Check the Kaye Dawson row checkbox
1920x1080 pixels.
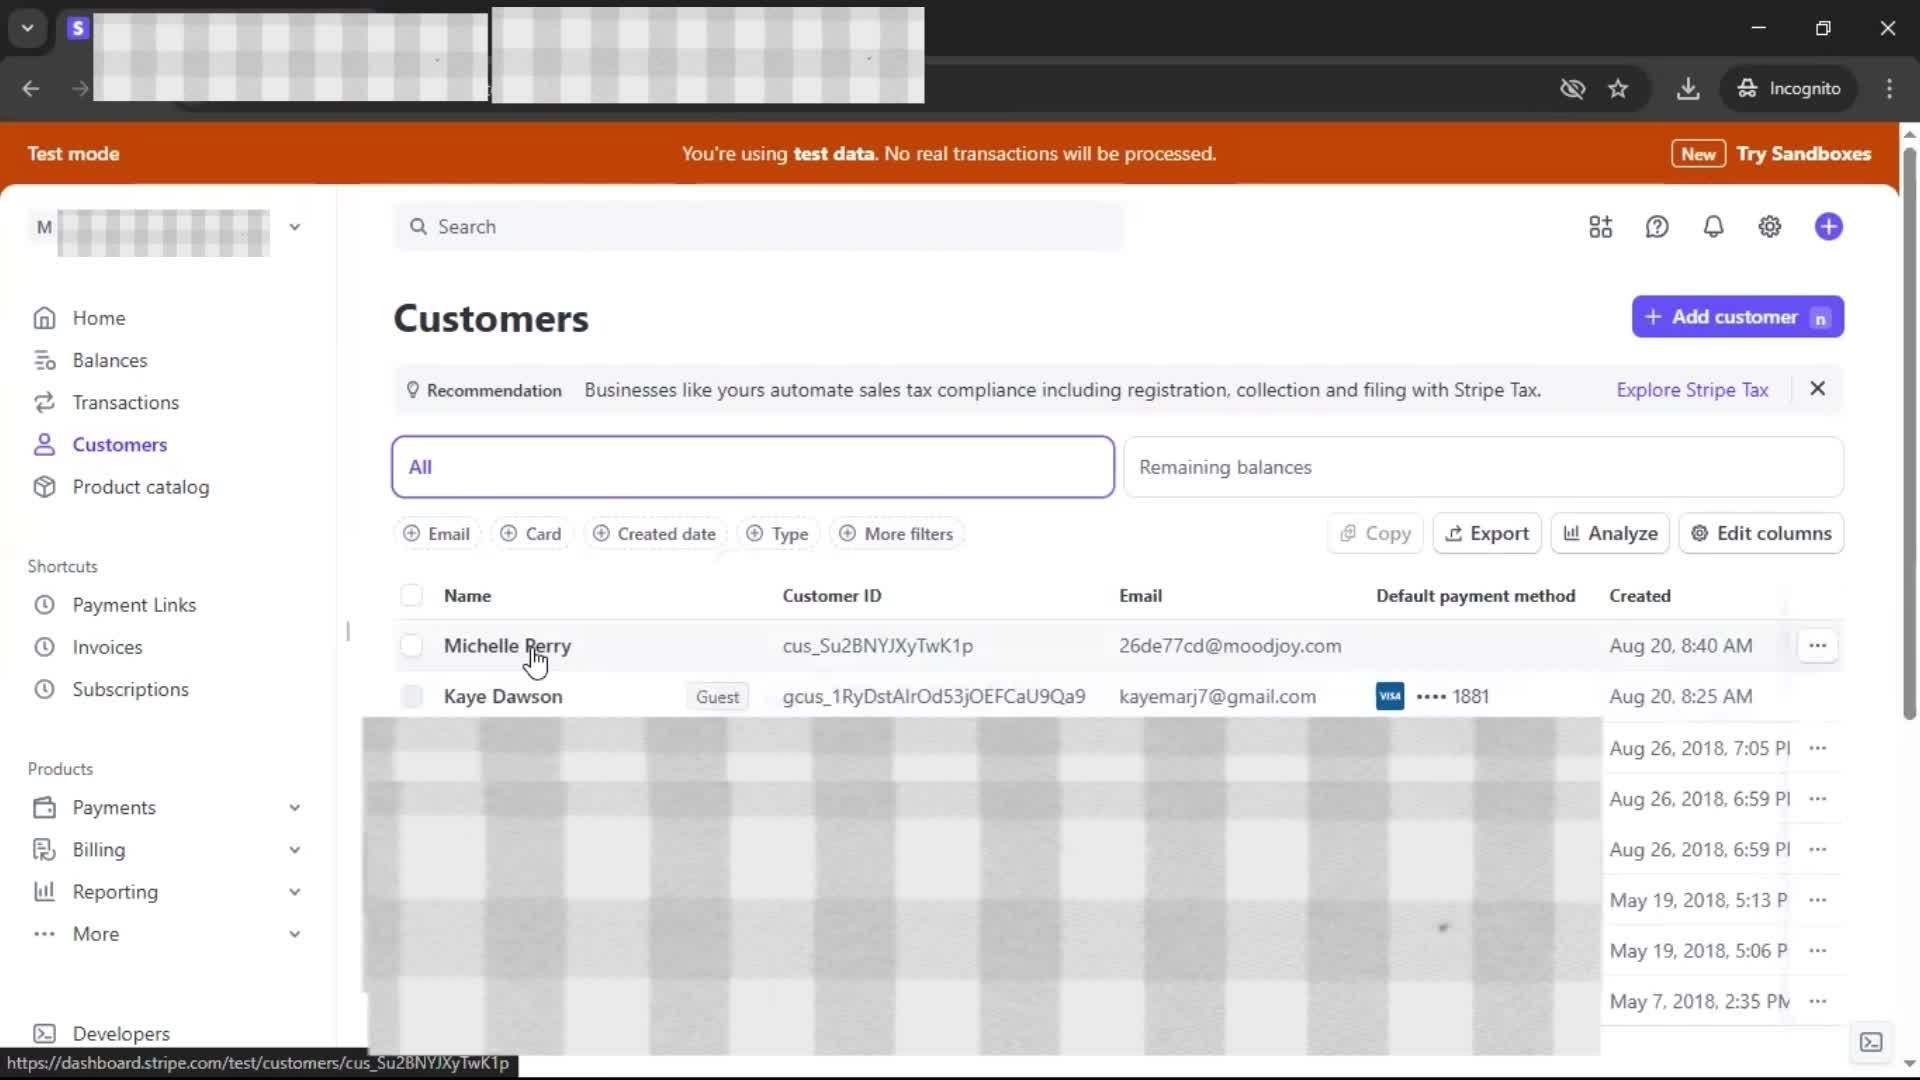click(x=411, y=697)
